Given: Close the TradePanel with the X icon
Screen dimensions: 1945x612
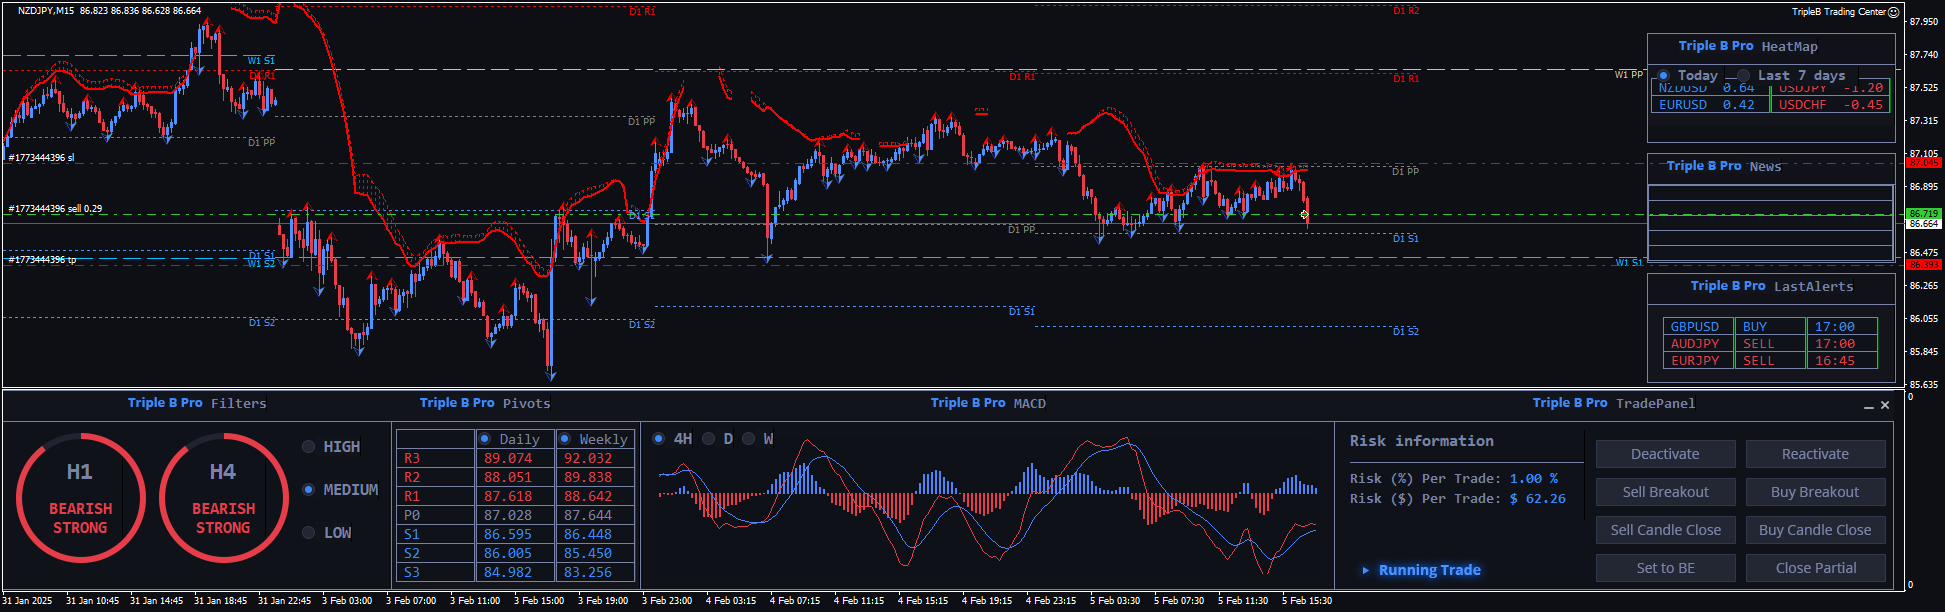Looking at the screenshot, I should pyautogui.click(x=1885, y=405).
